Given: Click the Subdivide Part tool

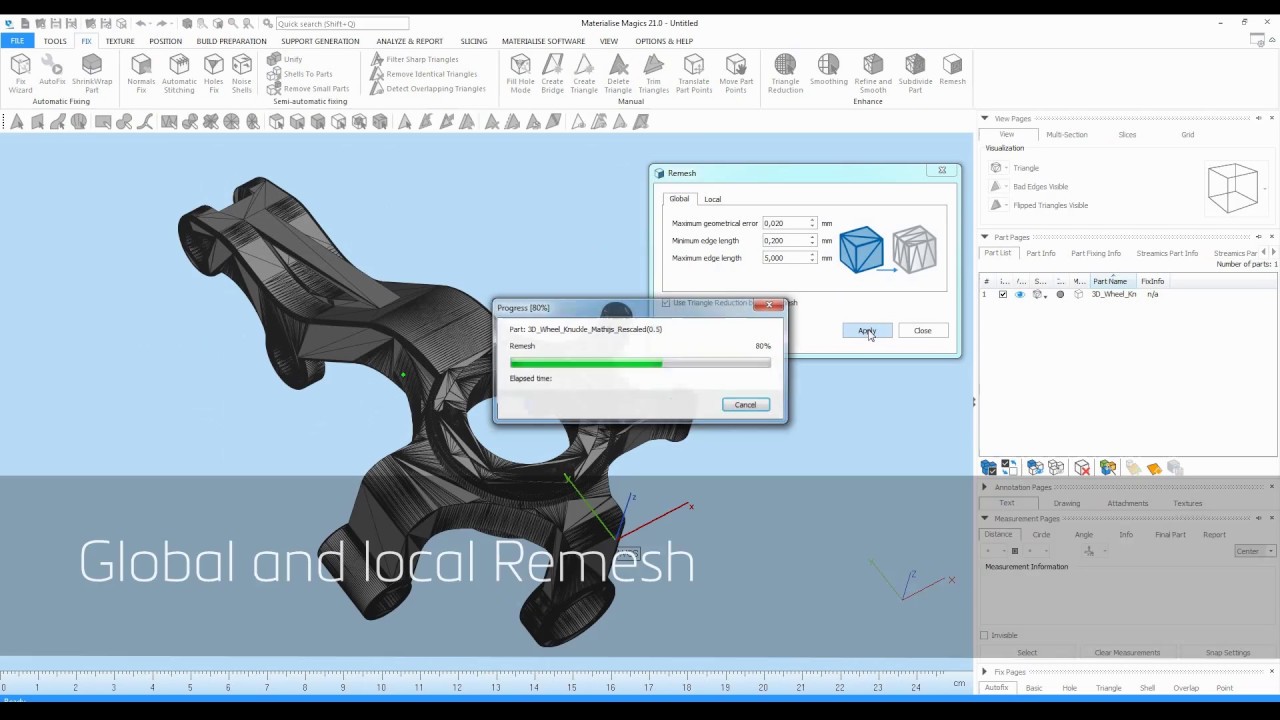Looking at the screenshot, I should [x=915, y=74].
